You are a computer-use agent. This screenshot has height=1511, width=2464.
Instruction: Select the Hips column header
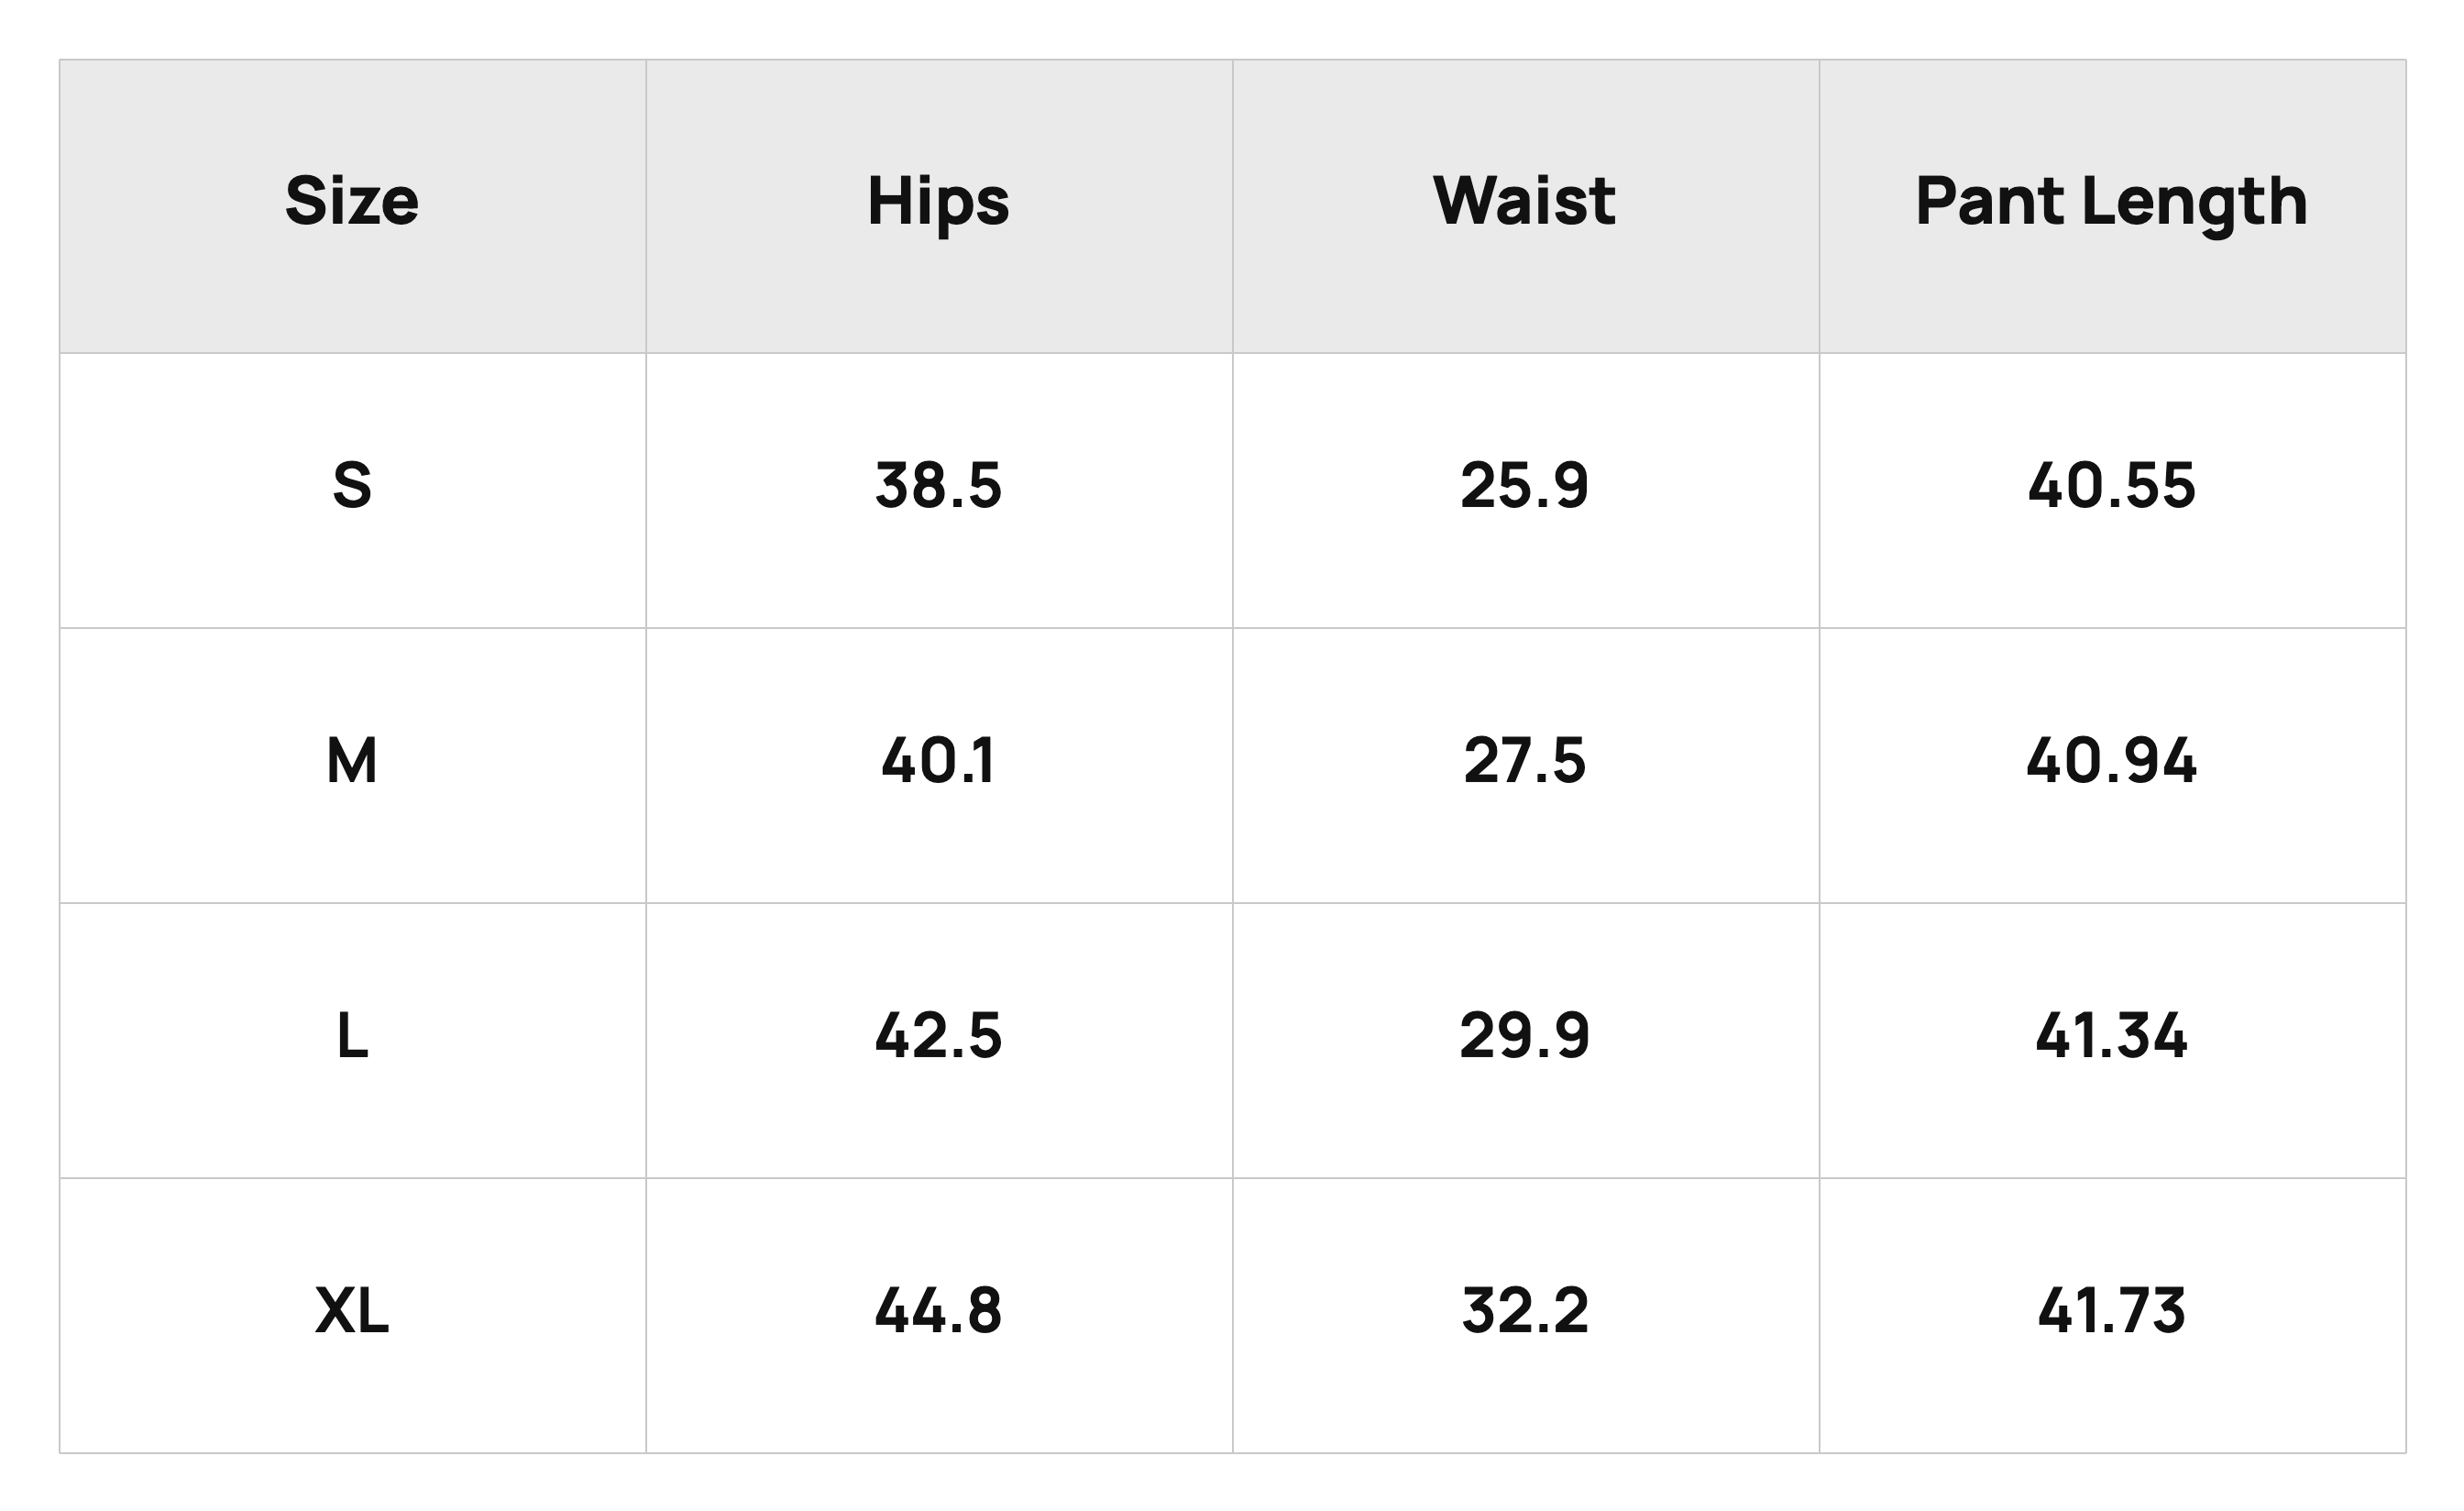click(939, 206)
